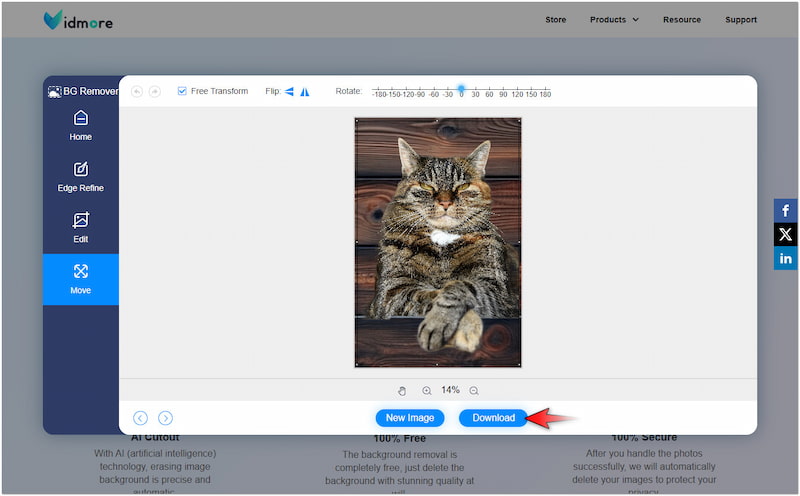This screenshot has height=496, width=800.
Task: Go to previous step with left arrow
Action: pyautogui.click(x=140, y=418)
